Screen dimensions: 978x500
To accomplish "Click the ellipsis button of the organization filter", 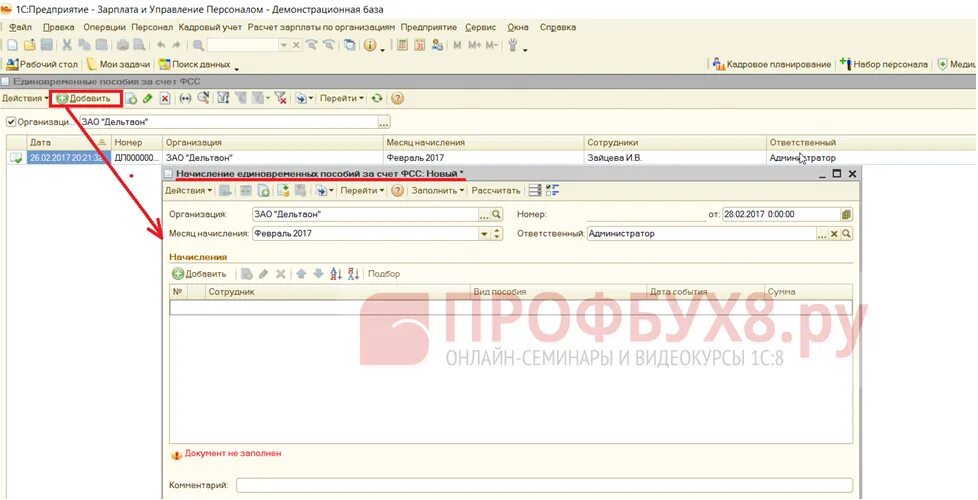I will click(x=384, y=122).
